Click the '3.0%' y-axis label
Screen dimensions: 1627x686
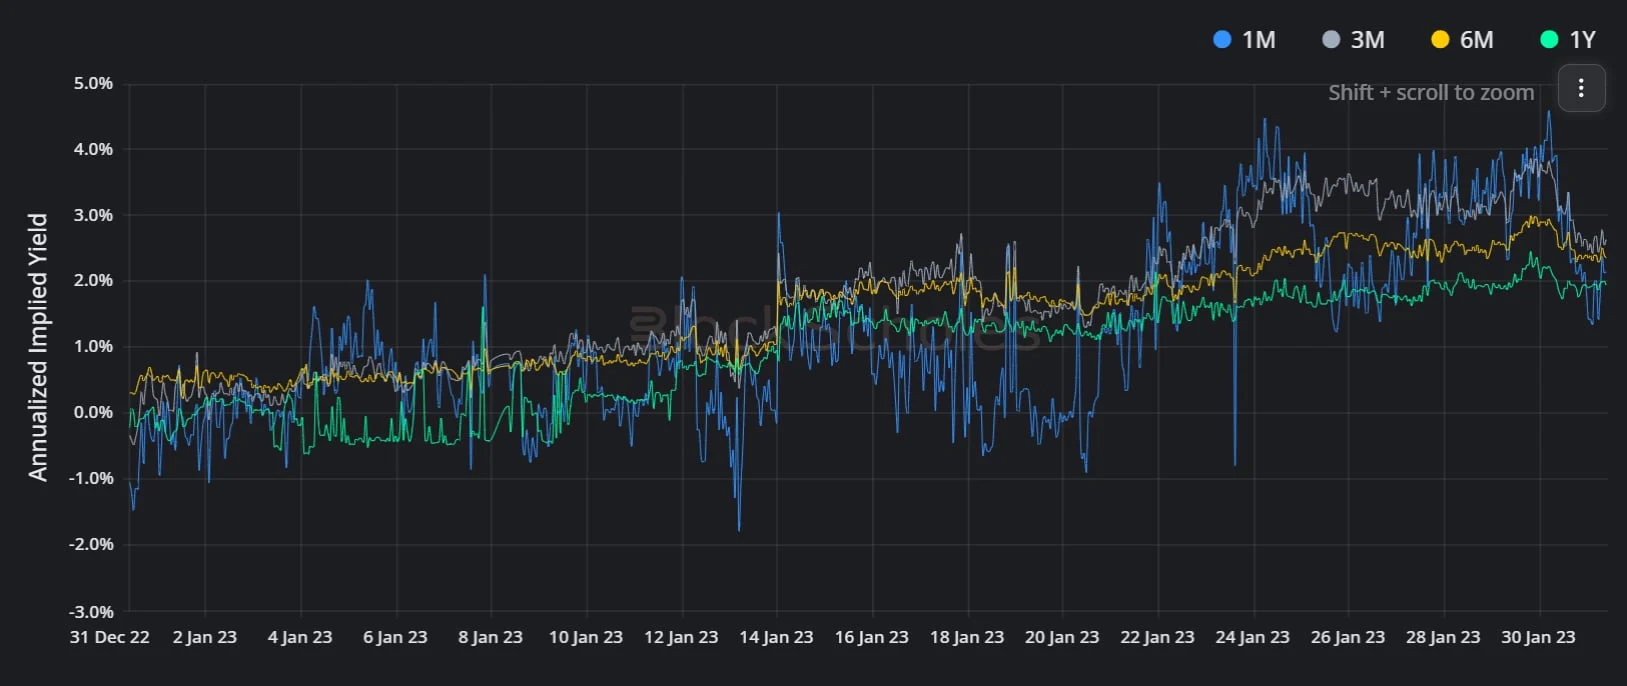(x=93, y=215)
